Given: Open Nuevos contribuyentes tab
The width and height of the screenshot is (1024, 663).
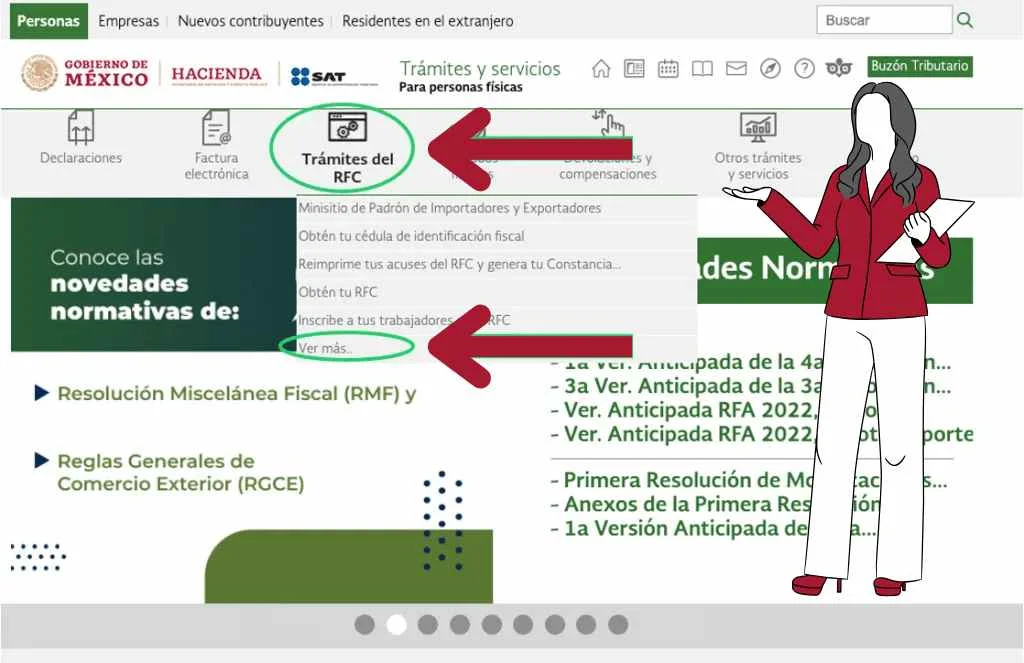Looking at the screenshot, I should tap(250, 21).
